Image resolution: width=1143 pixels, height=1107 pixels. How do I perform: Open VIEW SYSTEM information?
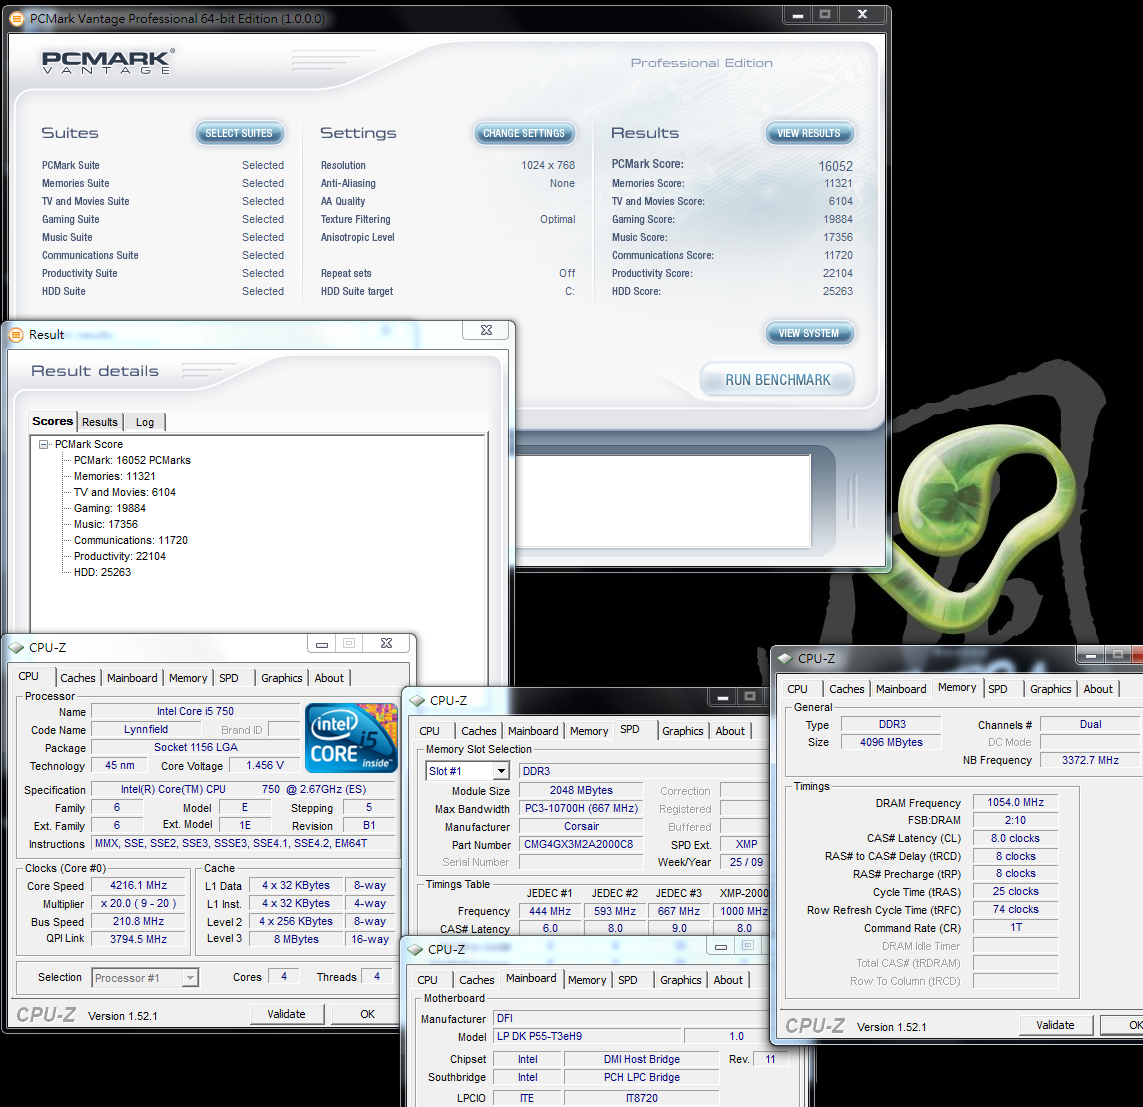click(x=808, y=333)
